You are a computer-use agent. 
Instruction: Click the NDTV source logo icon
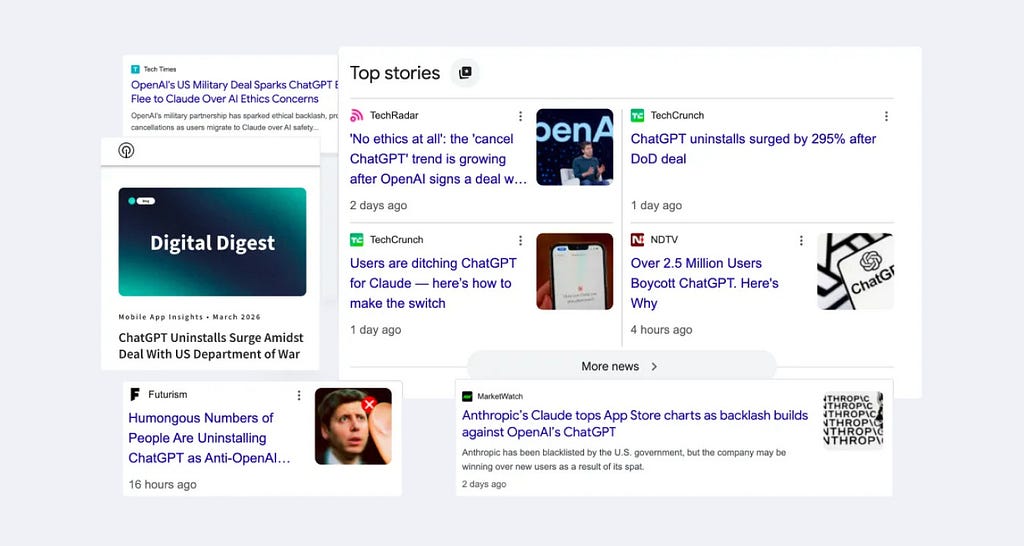click(638, 240)
